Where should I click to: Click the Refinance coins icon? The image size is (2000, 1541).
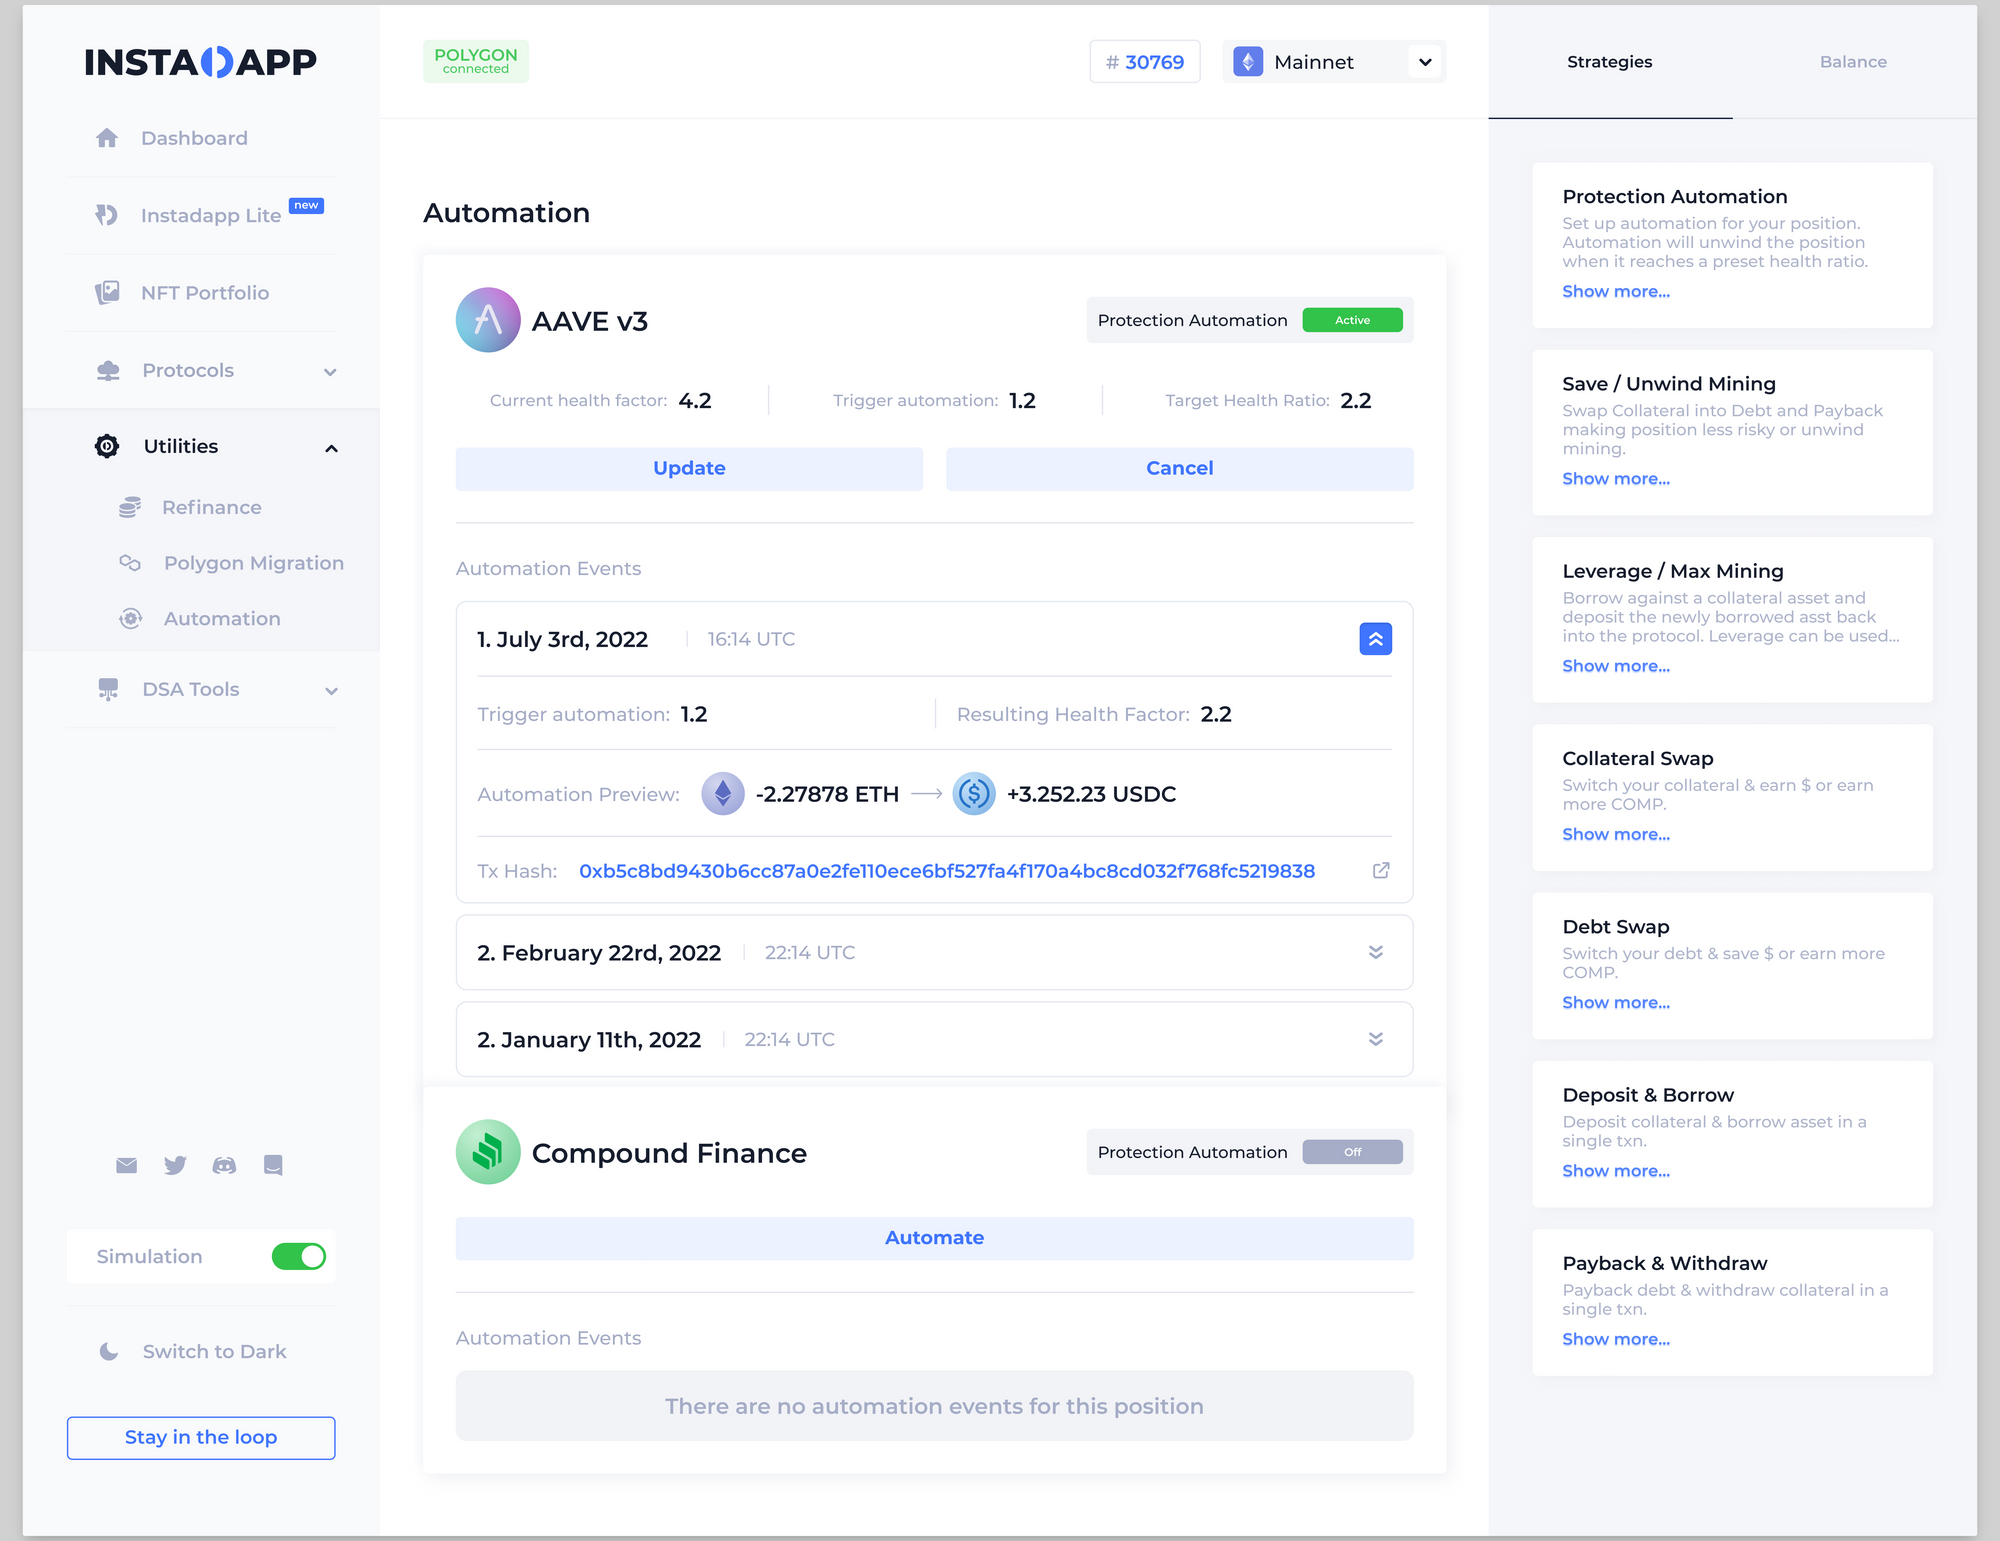pyautogui.click(x=130, y=507)
